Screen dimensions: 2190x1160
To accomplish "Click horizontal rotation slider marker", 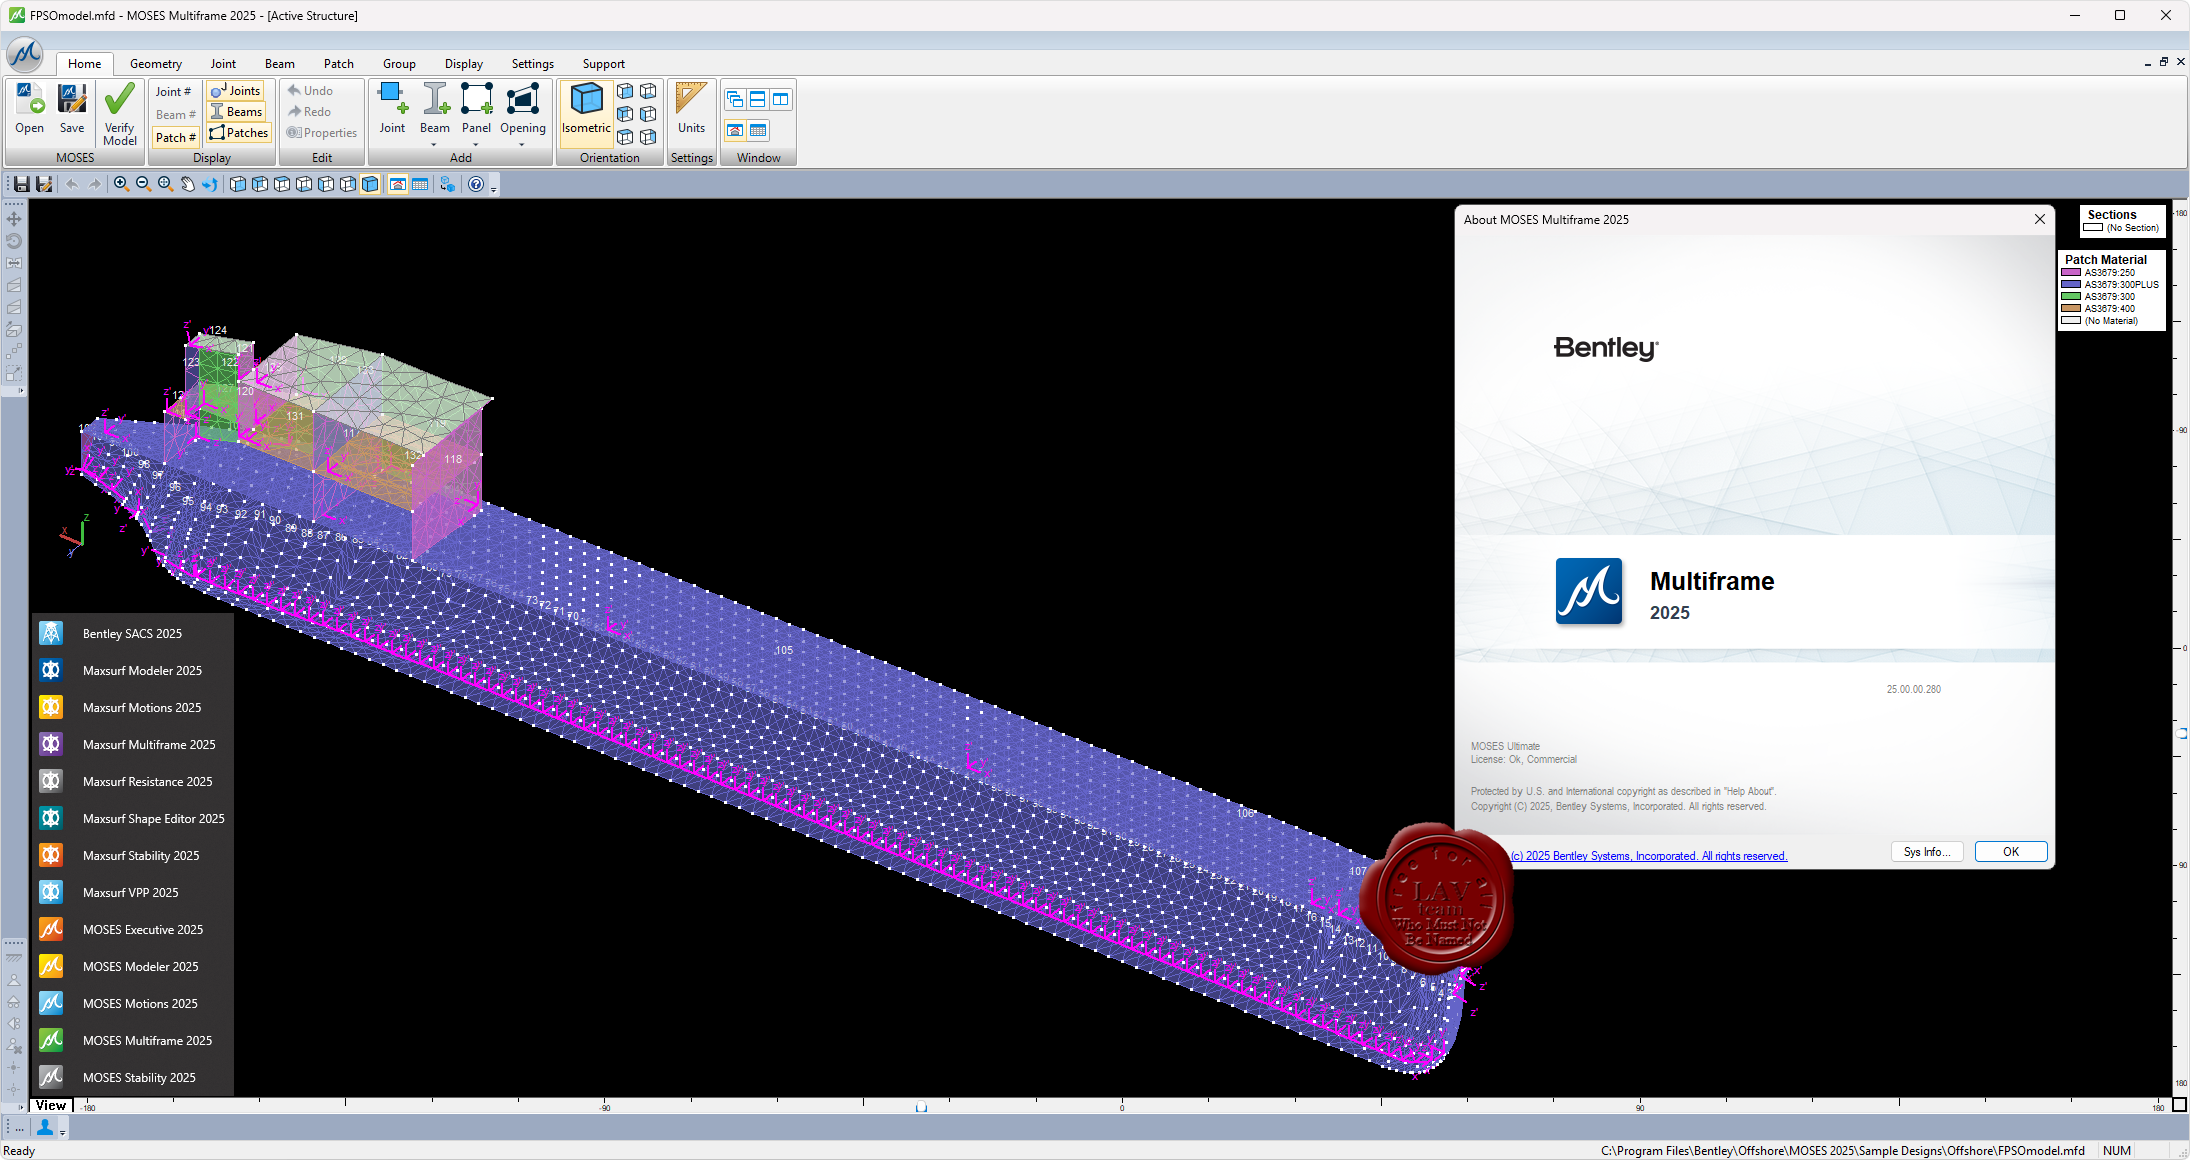I will pos(921,1107).
